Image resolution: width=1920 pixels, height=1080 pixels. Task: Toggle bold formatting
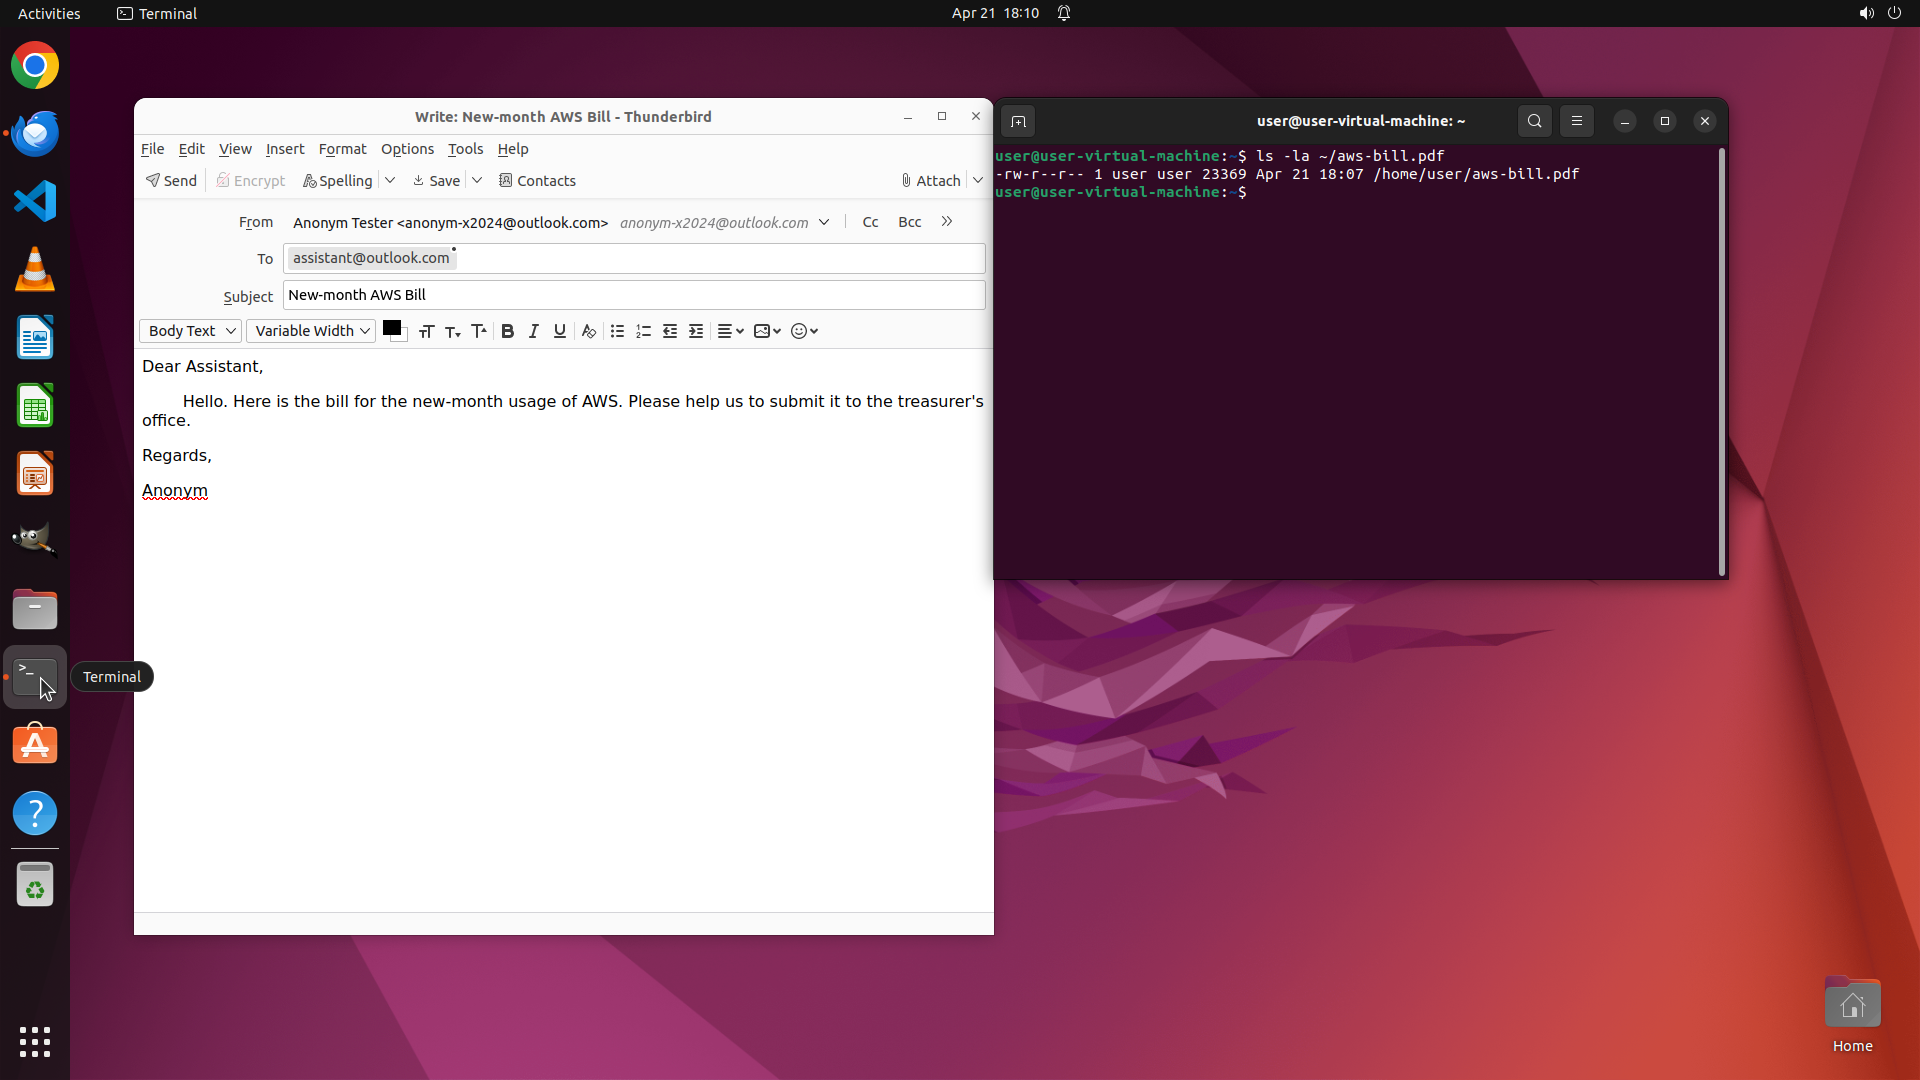coord(507,331)
